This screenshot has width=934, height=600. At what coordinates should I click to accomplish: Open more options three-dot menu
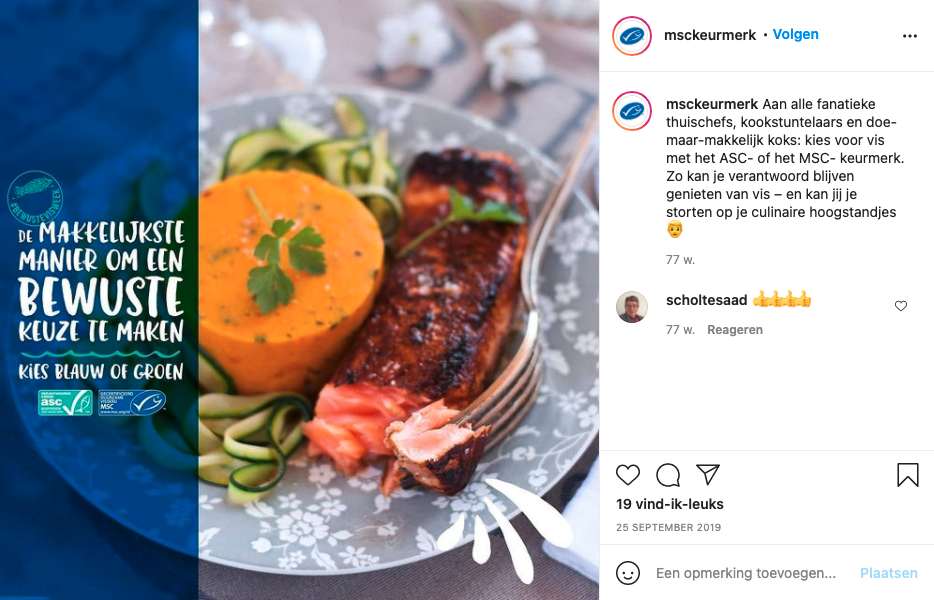910,36
